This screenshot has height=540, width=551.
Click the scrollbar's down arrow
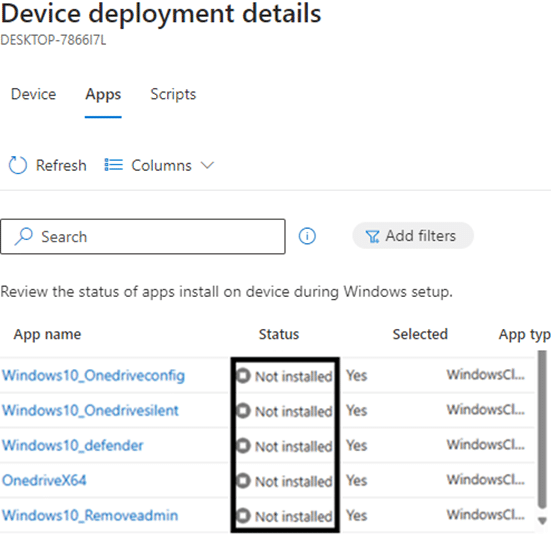pyautogui.click(x=543, y=520)
